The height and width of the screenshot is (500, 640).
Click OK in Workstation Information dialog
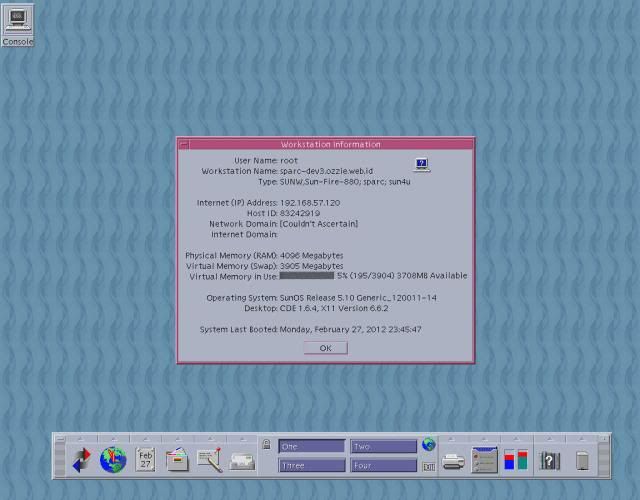(325, 348)
